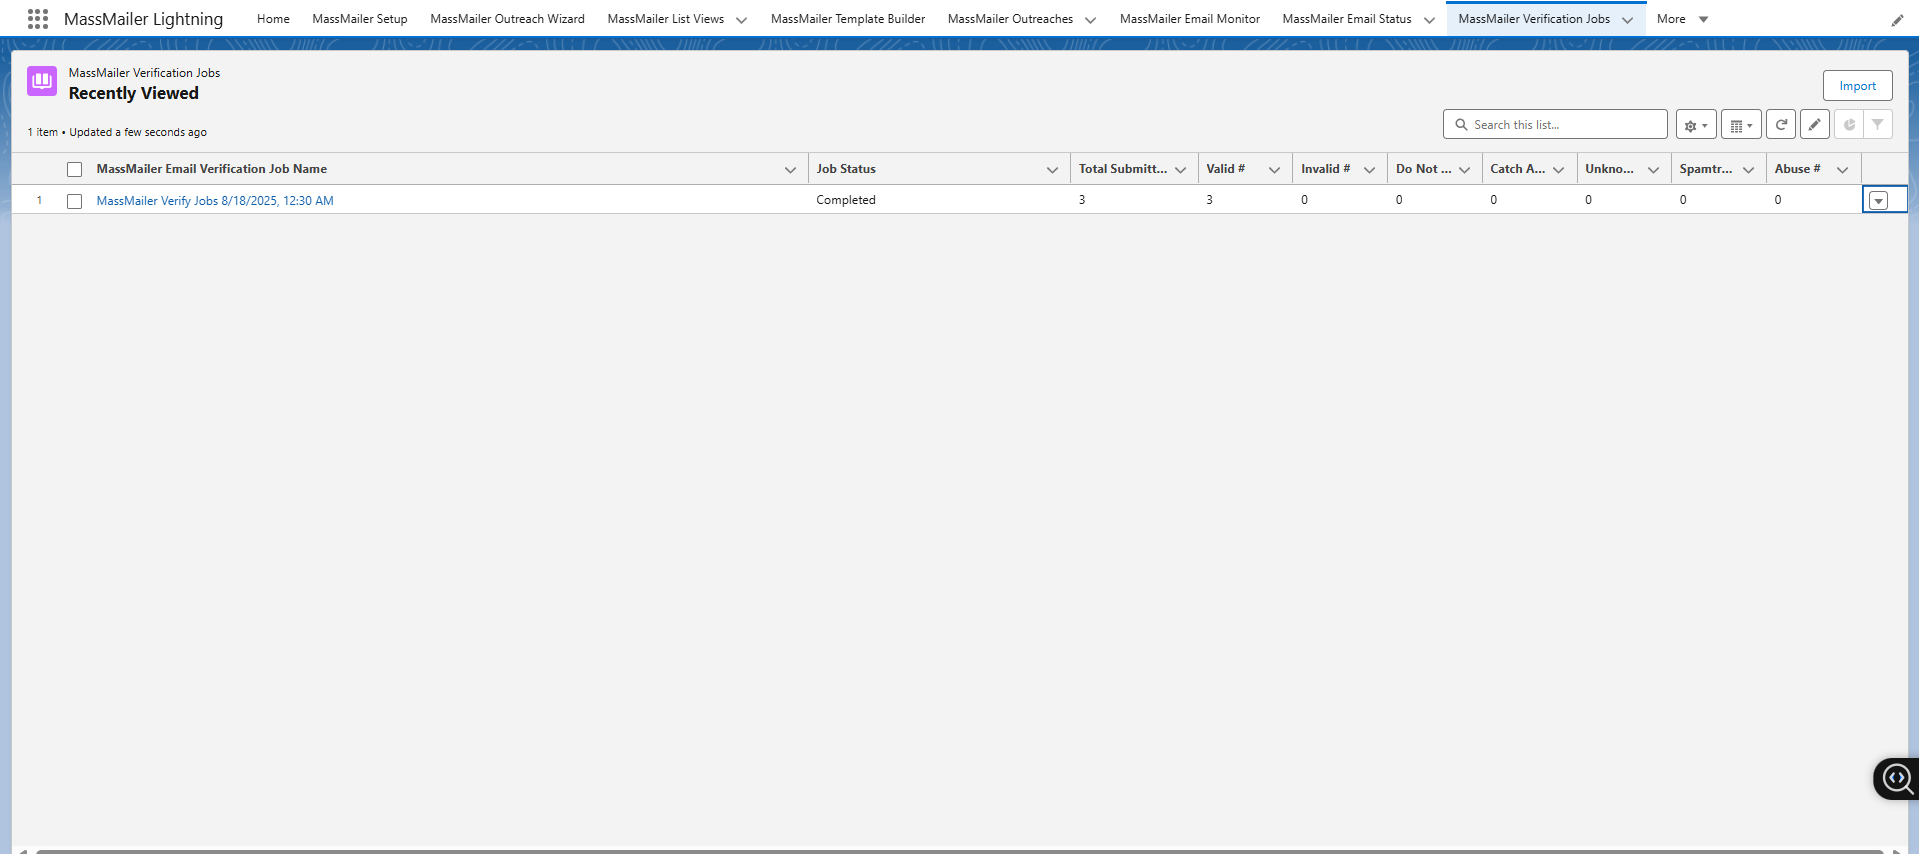
Task: Open Invalid # column actions chevron
Action: point(1369,170)
